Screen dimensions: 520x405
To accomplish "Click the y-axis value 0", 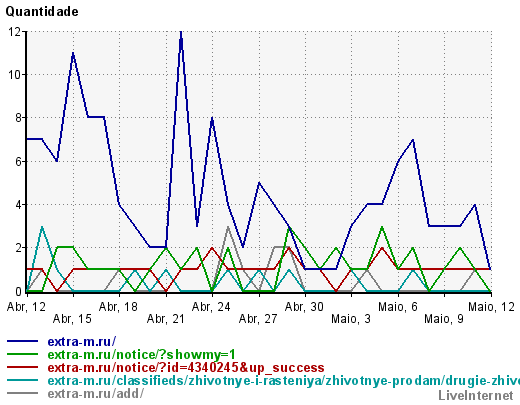I will point(18,291).
